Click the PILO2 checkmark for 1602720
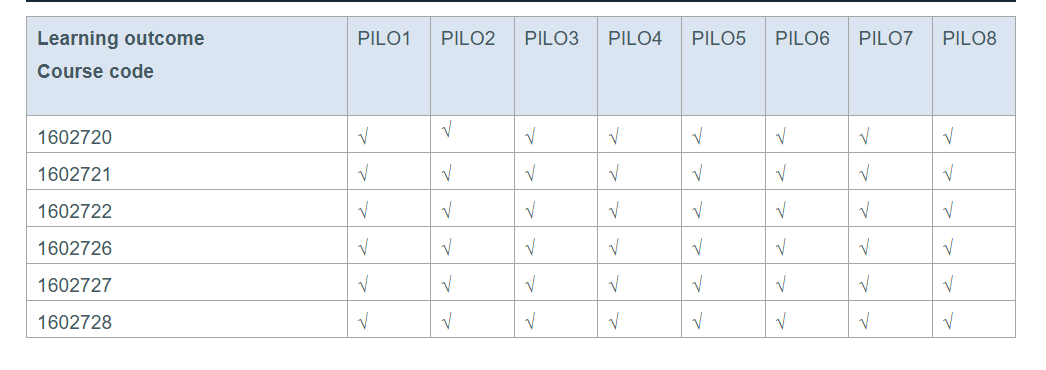Screen dimensions: 1046x370 pos(447,131)
